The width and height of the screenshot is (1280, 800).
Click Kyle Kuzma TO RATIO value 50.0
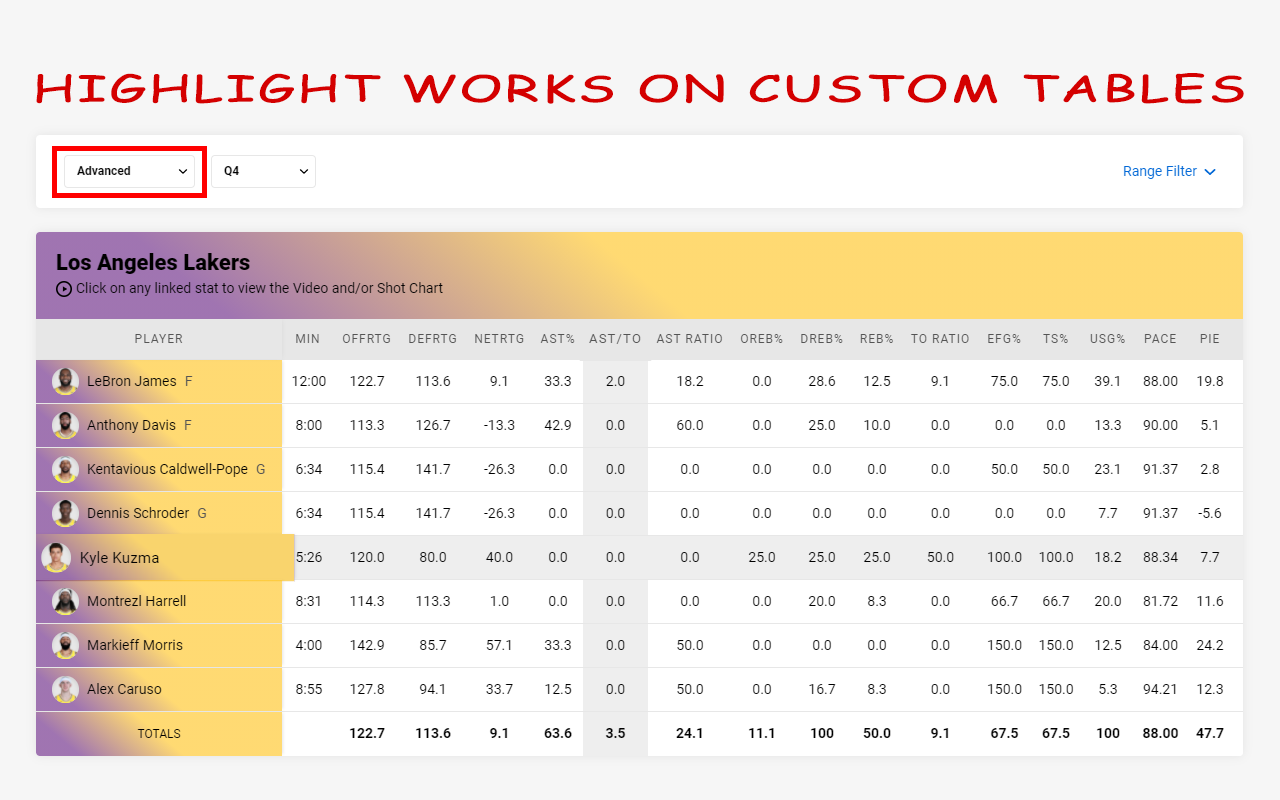click(x=940, y=557)
